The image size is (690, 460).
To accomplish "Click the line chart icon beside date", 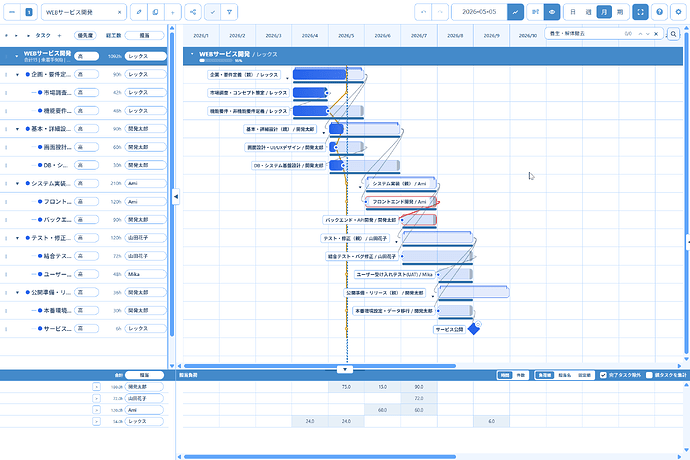I will 515,12.
